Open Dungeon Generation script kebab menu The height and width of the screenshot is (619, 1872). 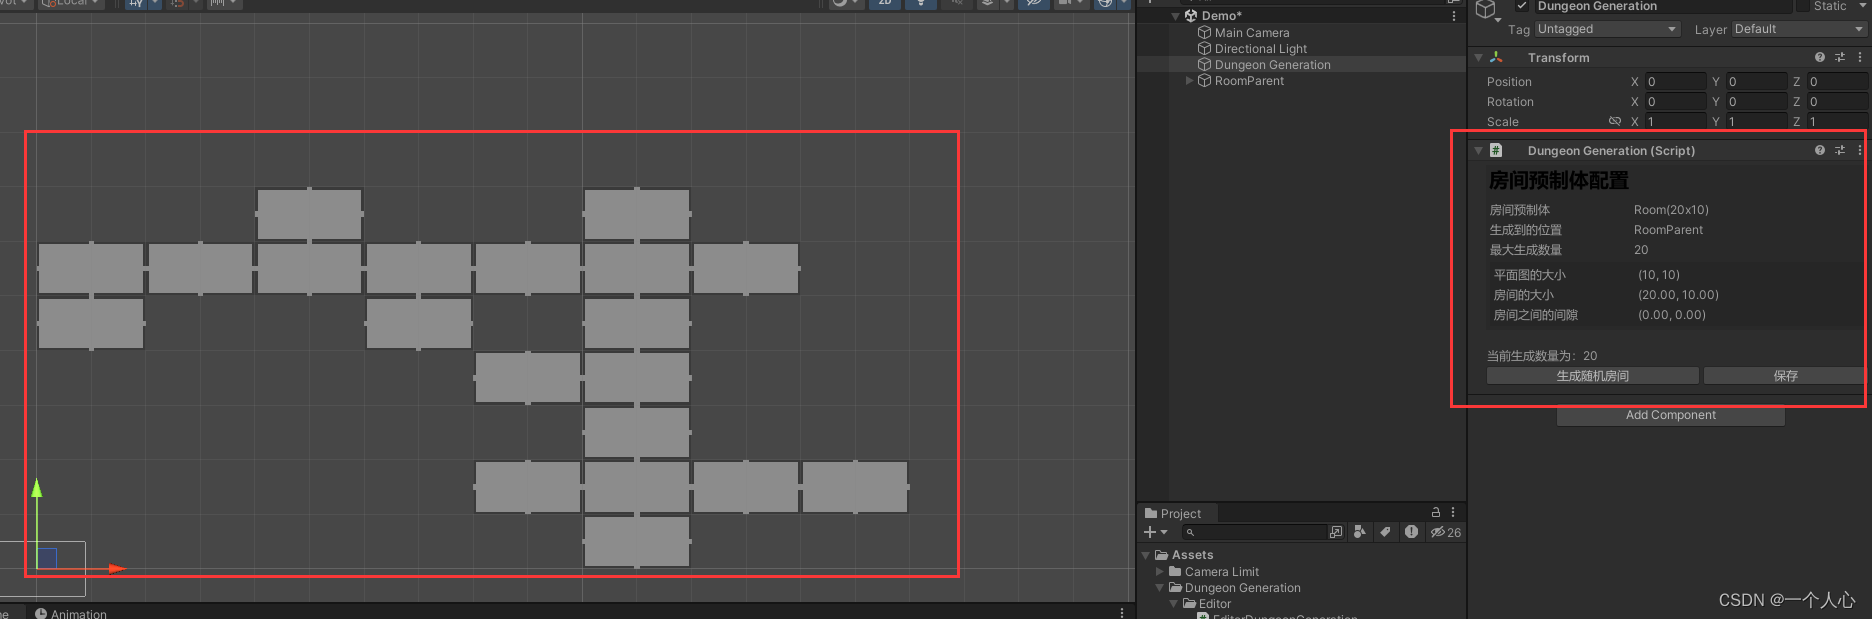point(1860,151)
